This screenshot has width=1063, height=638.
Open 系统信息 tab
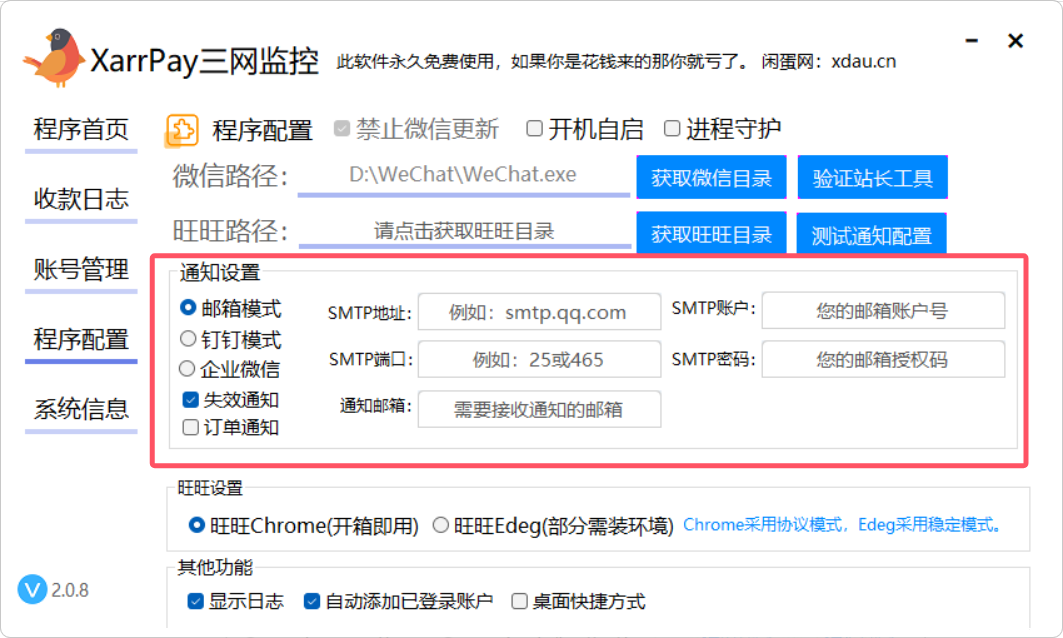pyautogui.click(x=81, y=409)
